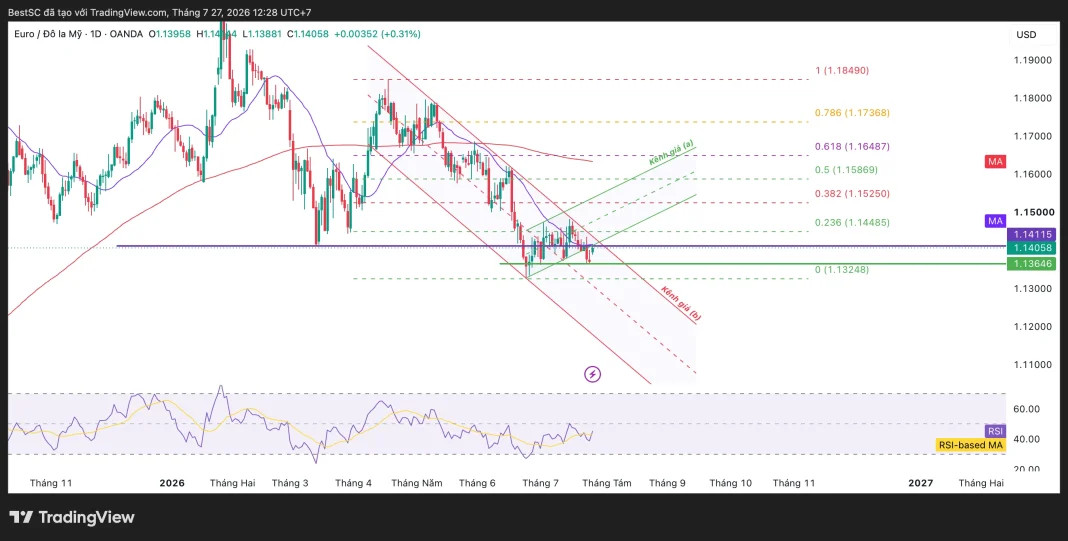Click the Tháng 4 time axis label
This screenshot has height=541, width=1068.
click(354, 483)
